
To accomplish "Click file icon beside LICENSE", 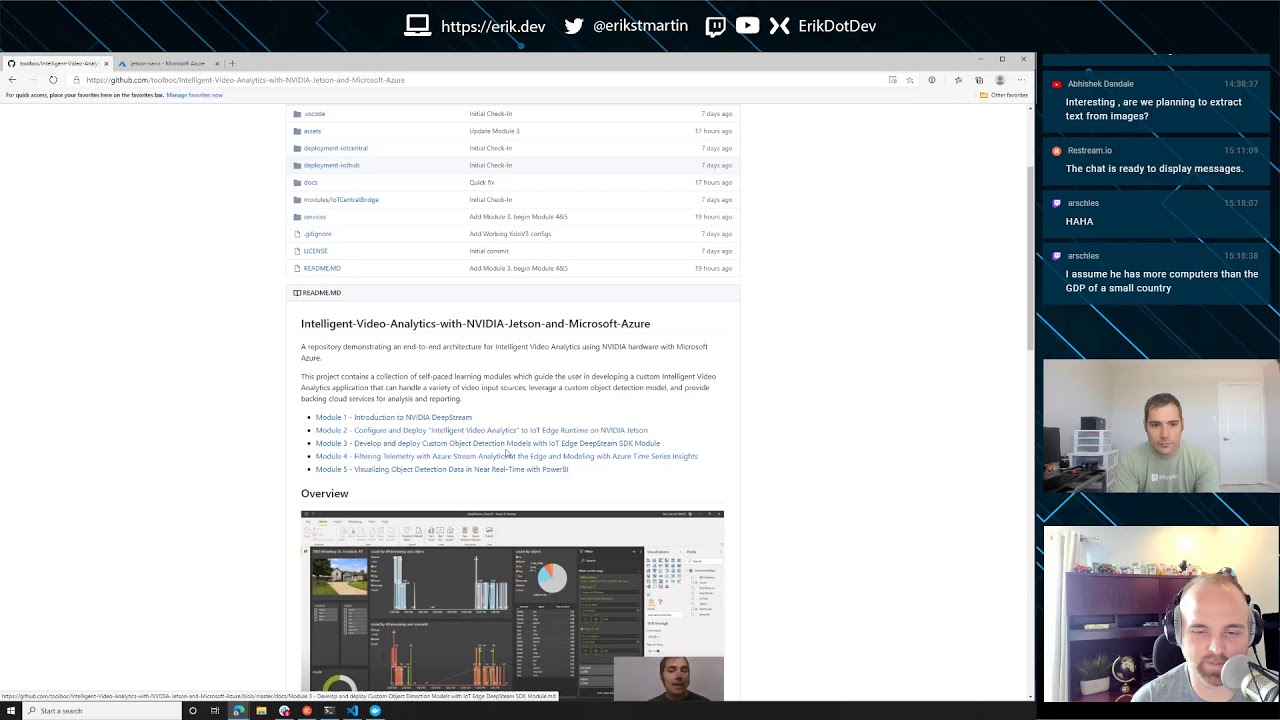I will coord(297,251).
